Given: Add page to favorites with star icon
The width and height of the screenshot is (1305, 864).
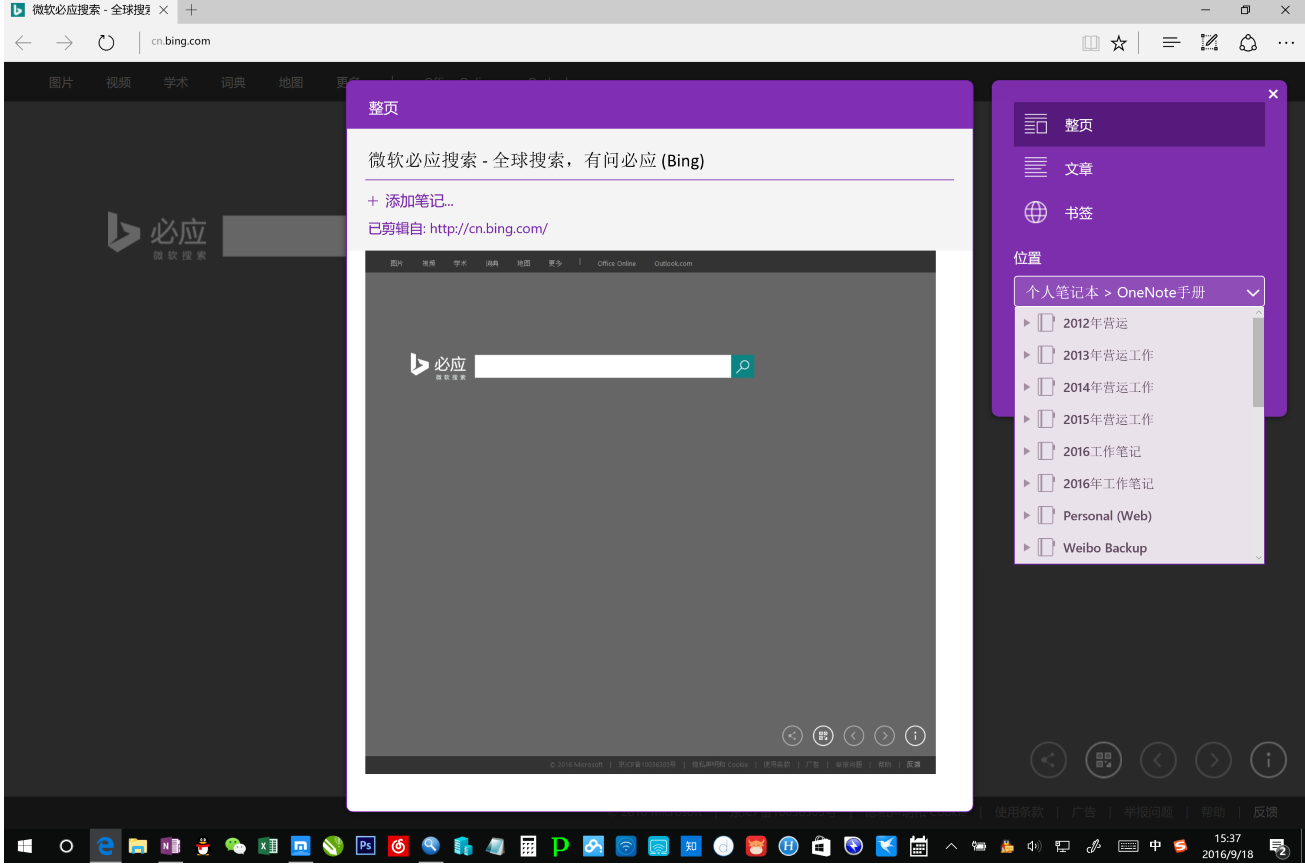Looking at the screenshot, I should tap(1119, 43).
